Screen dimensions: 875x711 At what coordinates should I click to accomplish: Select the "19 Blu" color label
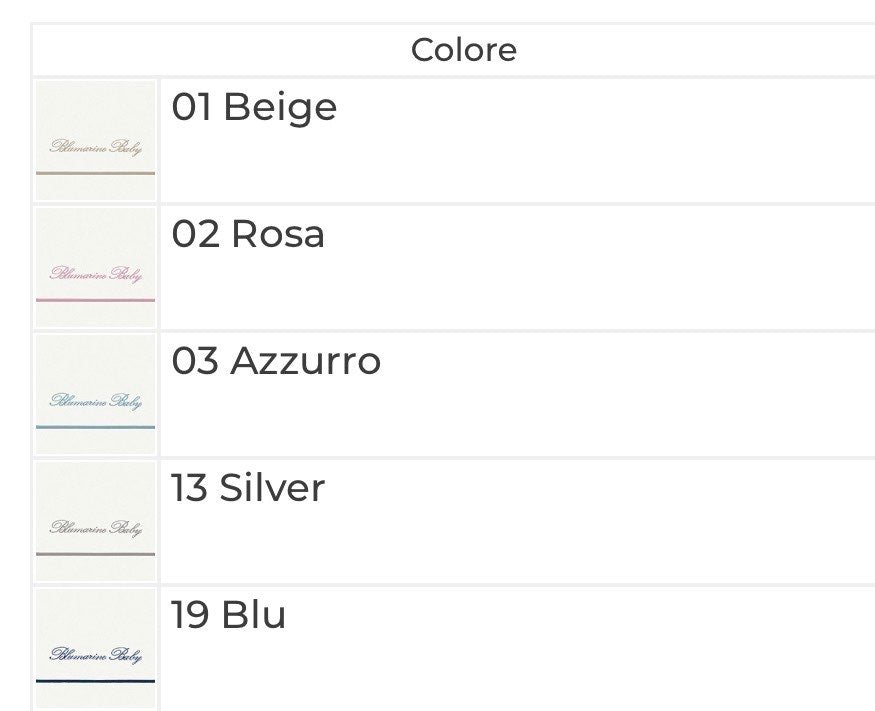click(229, 615)
